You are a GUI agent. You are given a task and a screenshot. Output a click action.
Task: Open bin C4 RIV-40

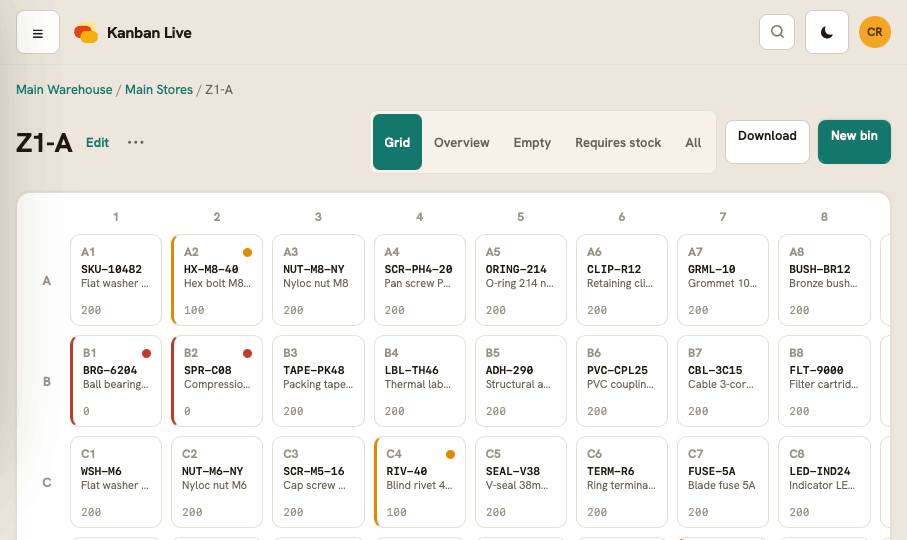click(419, 482)
